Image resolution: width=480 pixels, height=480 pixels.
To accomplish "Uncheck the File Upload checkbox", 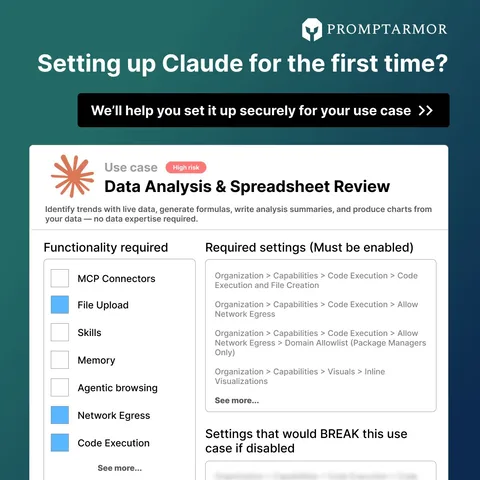I will coord(60,305).
